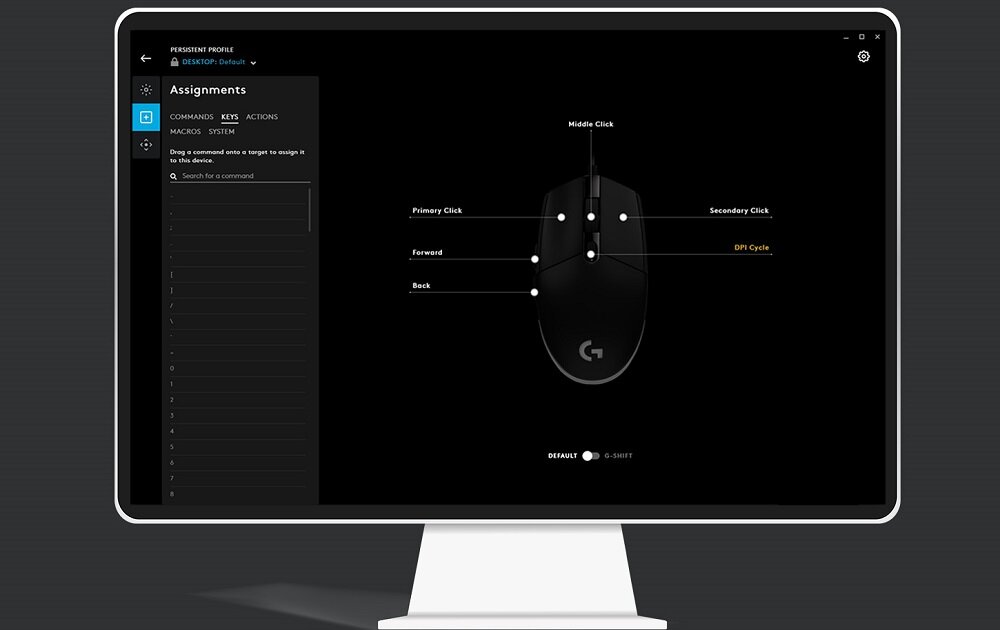Screen dimensions: 1000x630
Task: Select the Assignments plus icon in sidebar
Action: [x=146, y=117]
